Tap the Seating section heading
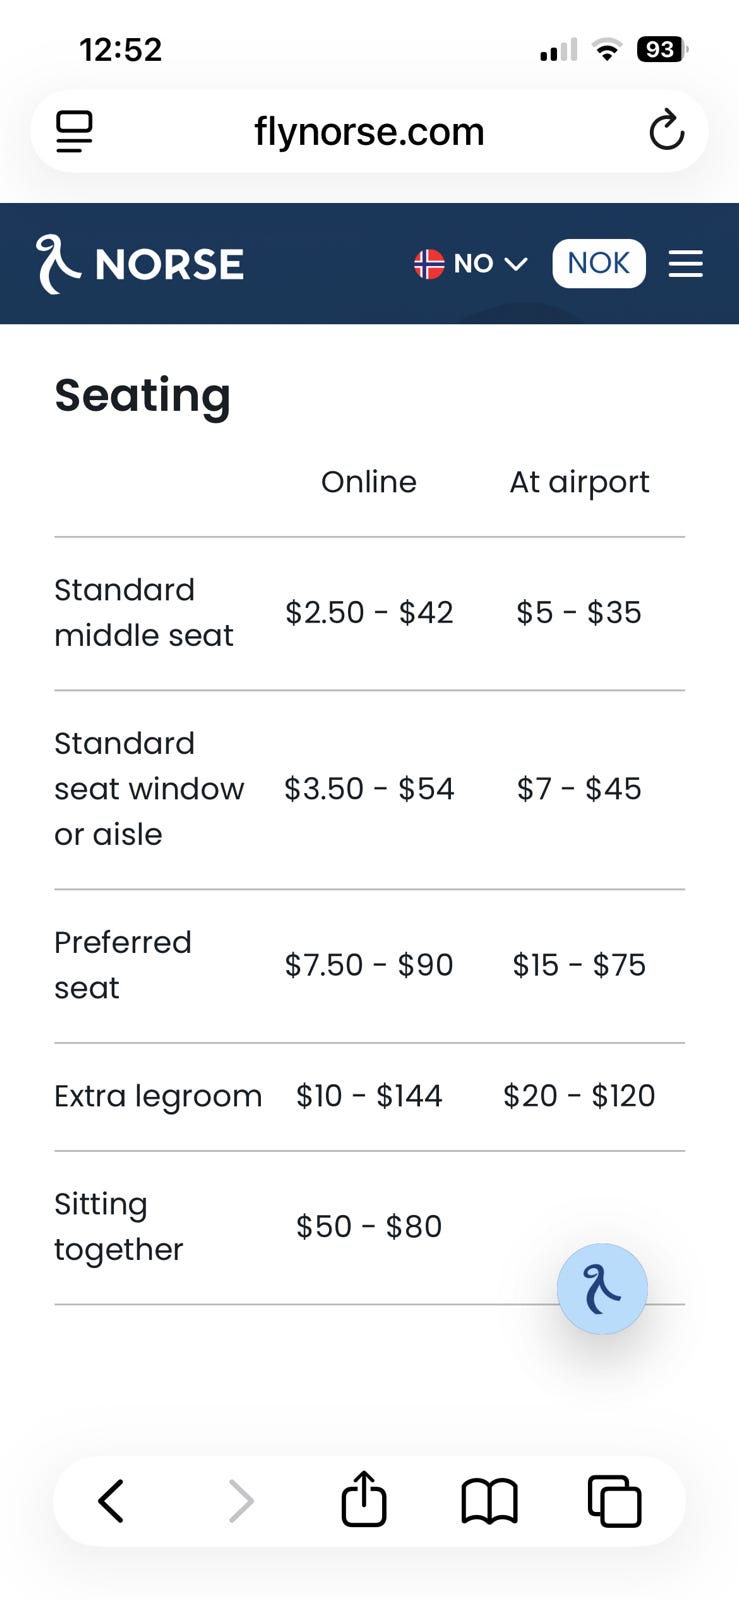The image size is (739, 1600). point(142,395)
